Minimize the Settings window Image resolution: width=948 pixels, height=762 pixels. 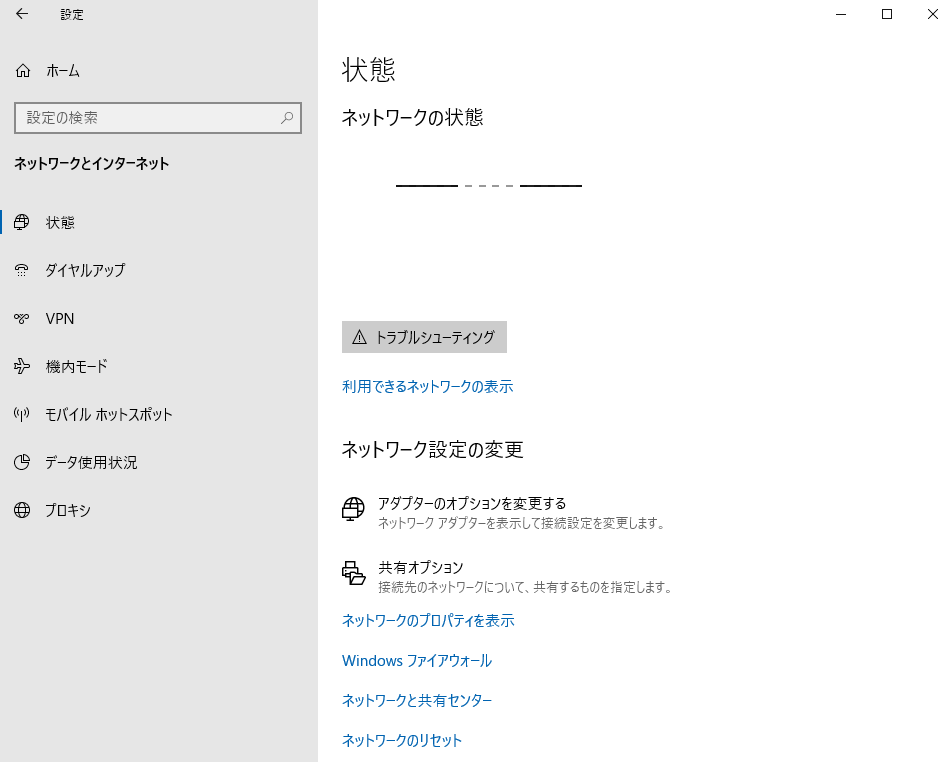(x=841, y=14)
